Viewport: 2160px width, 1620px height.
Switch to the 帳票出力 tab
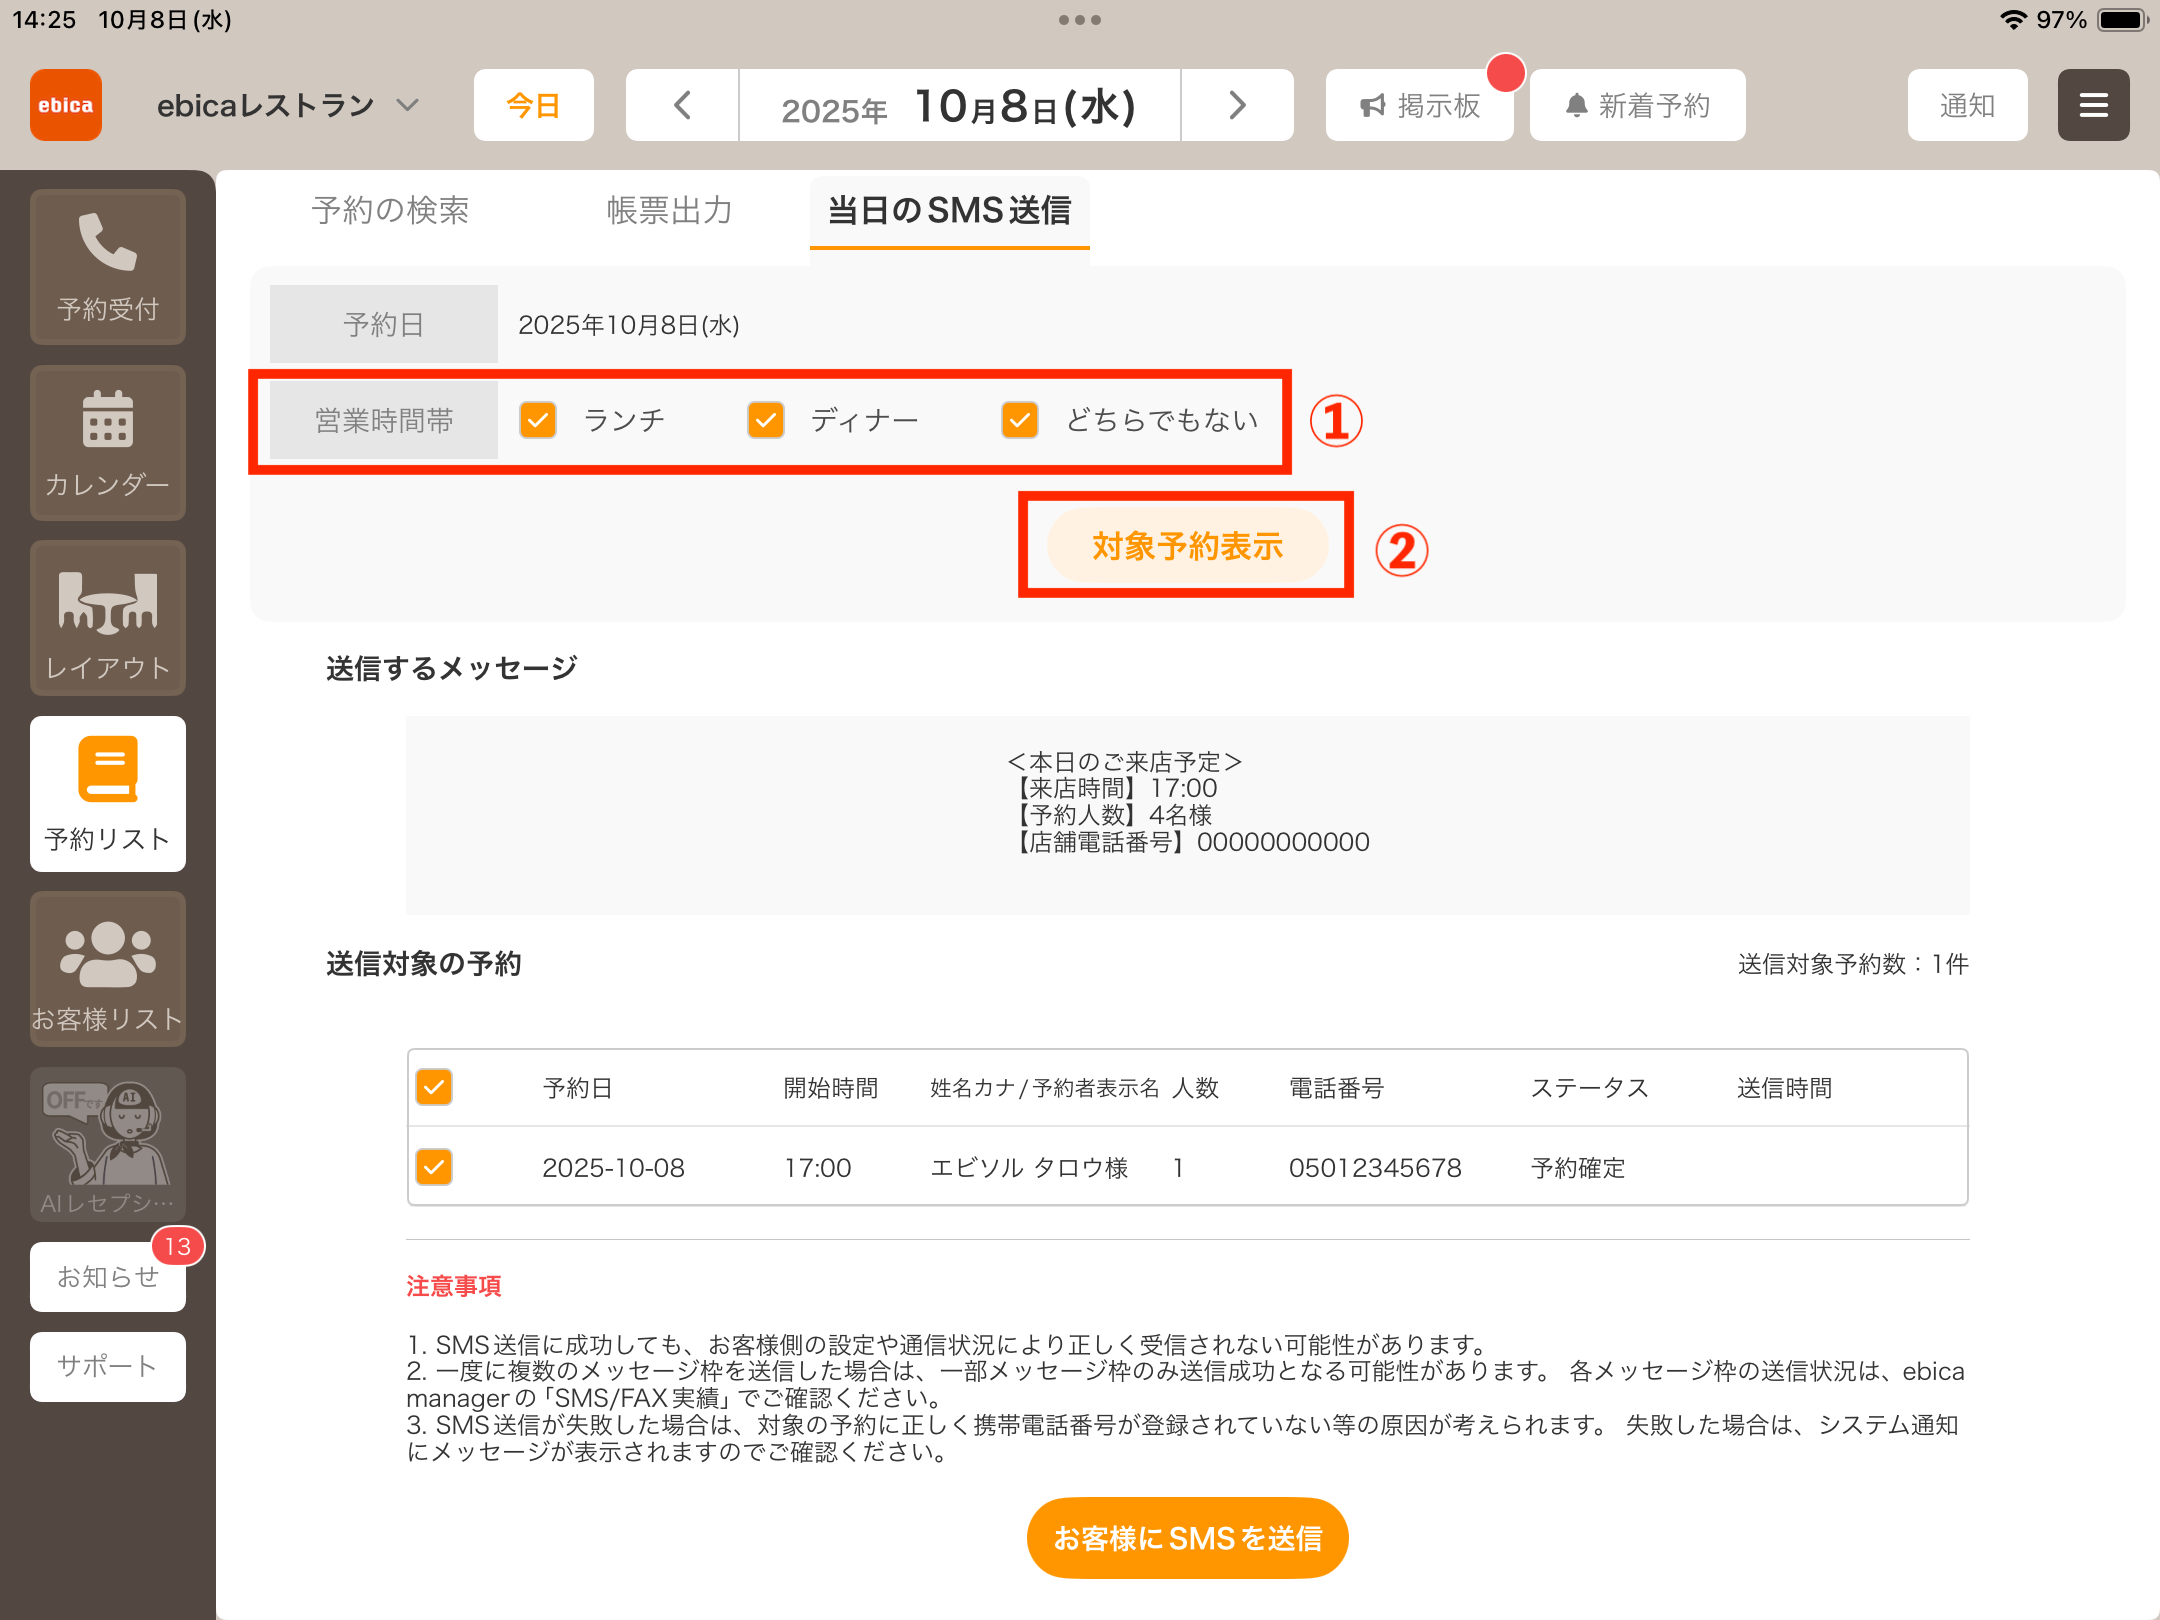[x=670, y=210]
